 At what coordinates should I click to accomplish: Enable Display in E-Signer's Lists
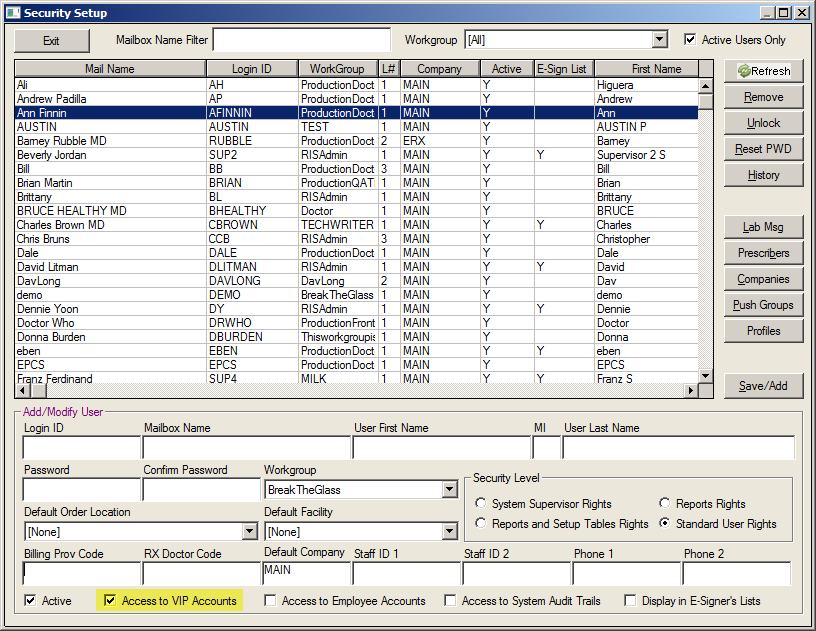(630, 600)
